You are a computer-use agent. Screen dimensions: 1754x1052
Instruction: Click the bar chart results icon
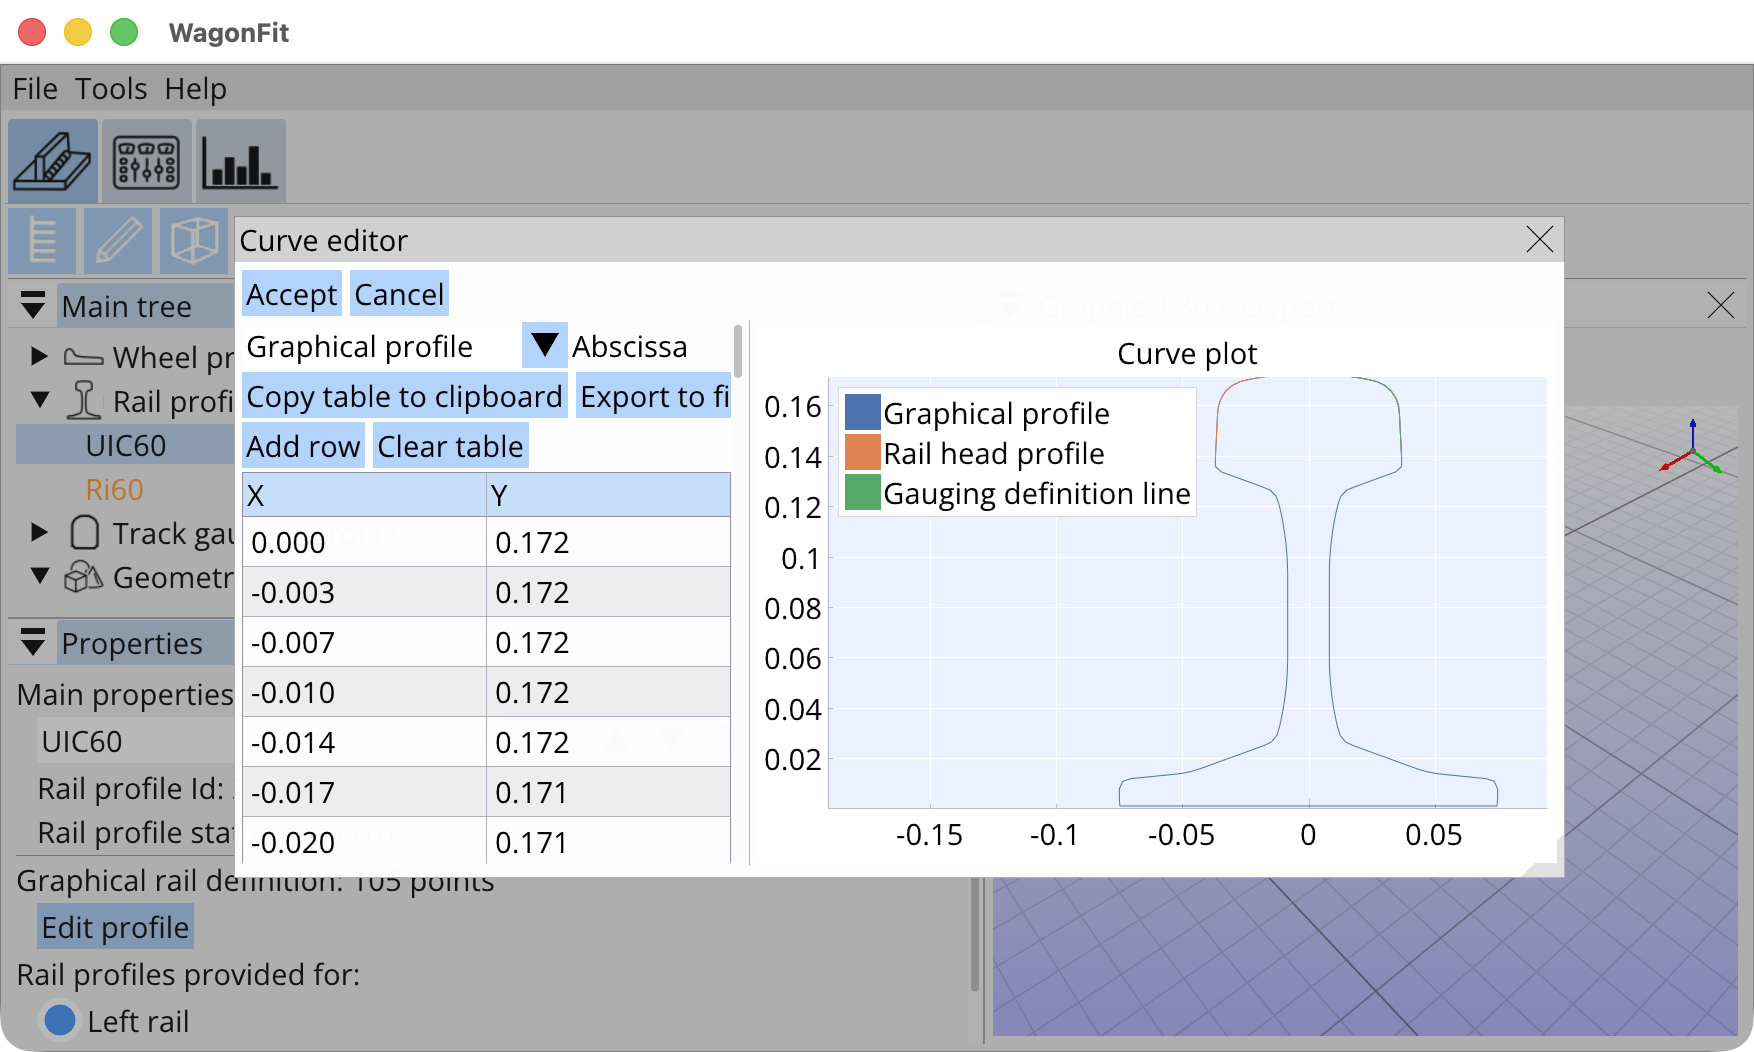pos(240,161)
